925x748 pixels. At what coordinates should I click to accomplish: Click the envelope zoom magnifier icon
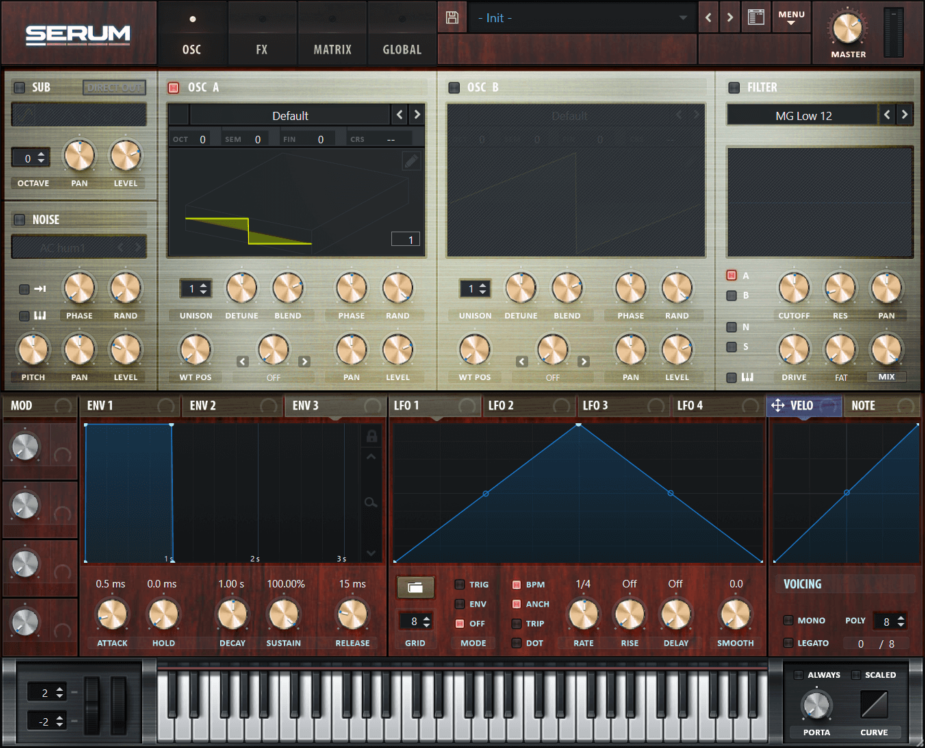370,503
